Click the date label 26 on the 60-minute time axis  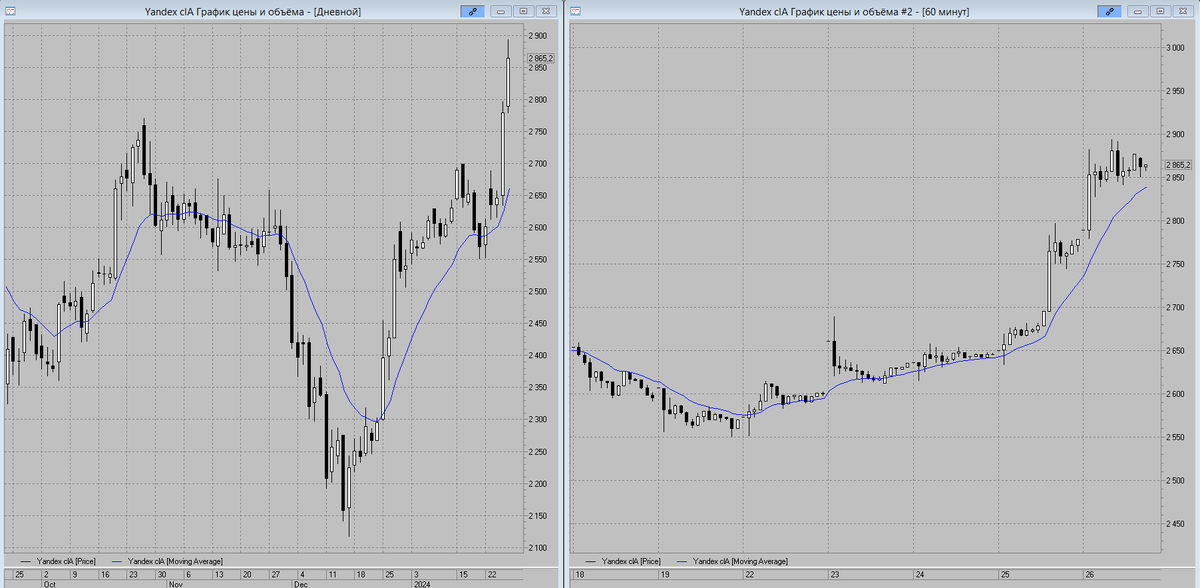(x=1089, y=575)
